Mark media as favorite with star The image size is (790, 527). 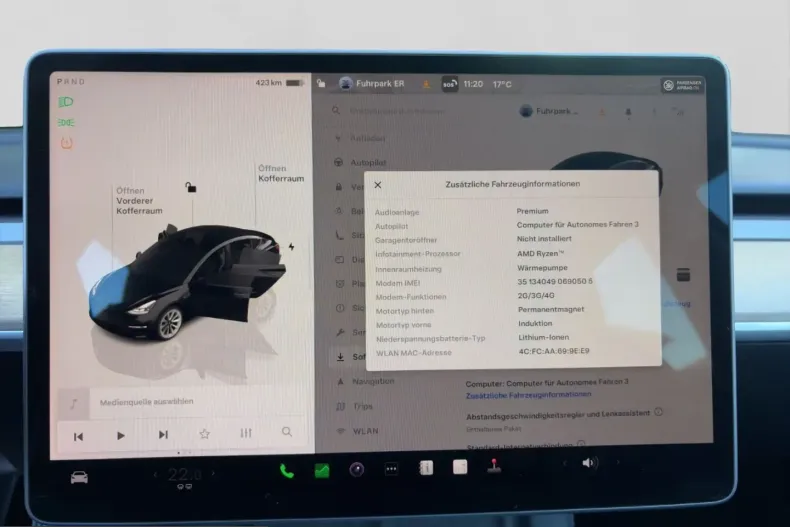204,433
